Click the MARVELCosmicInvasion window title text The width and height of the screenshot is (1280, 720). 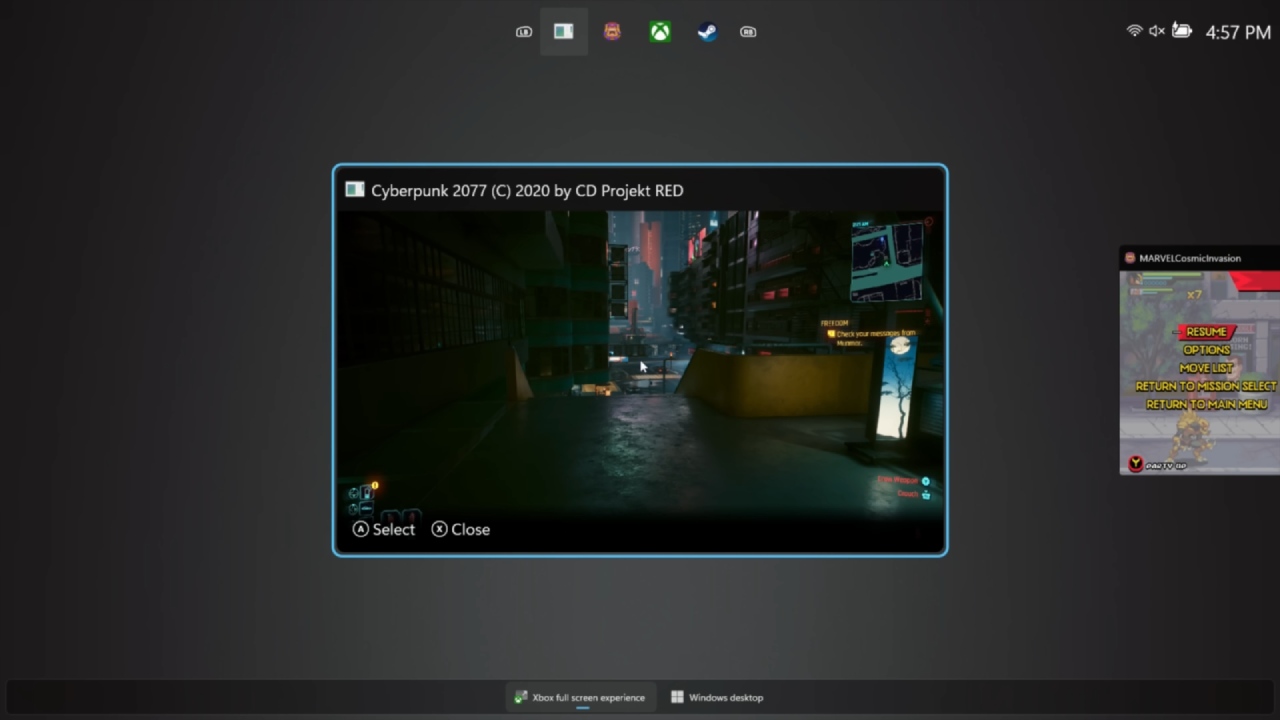[1190, 258]
